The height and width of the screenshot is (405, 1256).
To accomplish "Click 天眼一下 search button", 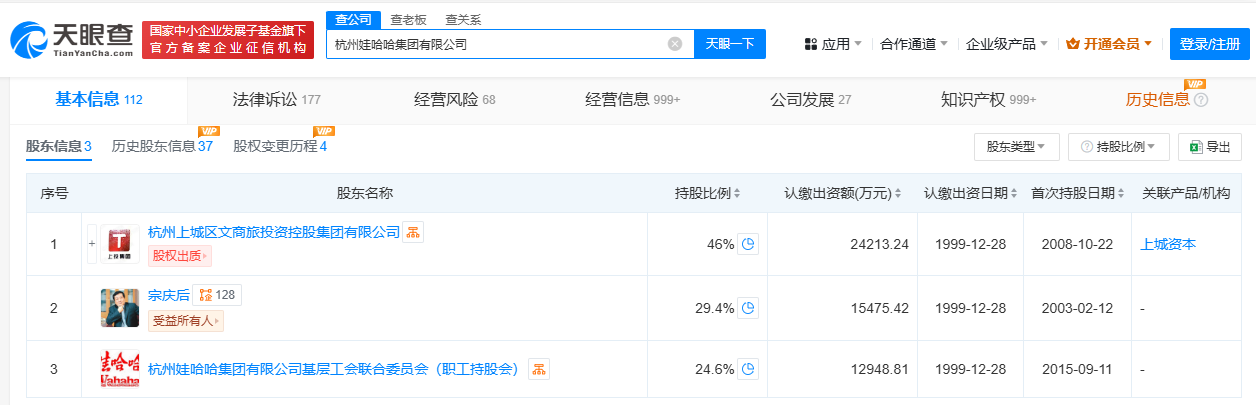I will coord(730,44).
